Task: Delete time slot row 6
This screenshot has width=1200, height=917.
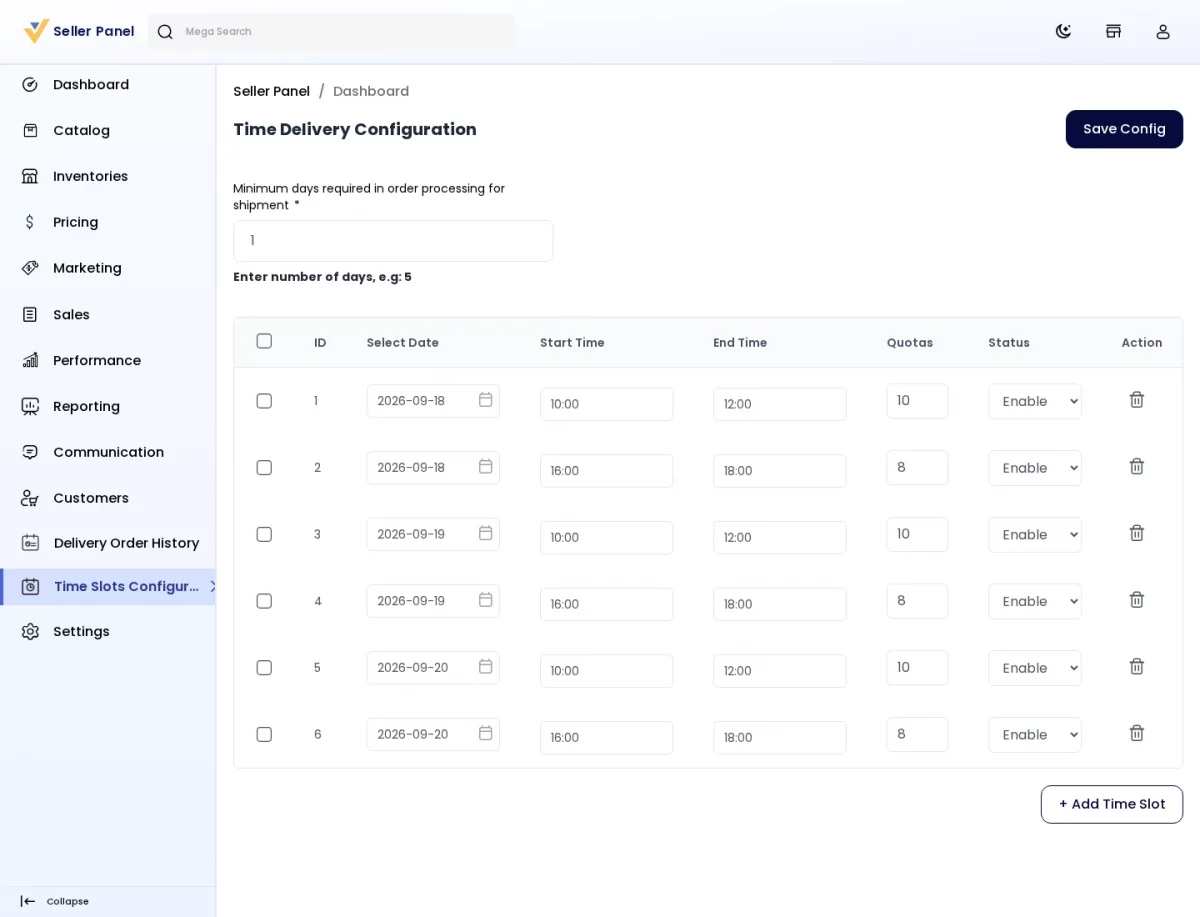Action: coord(1137,733)
